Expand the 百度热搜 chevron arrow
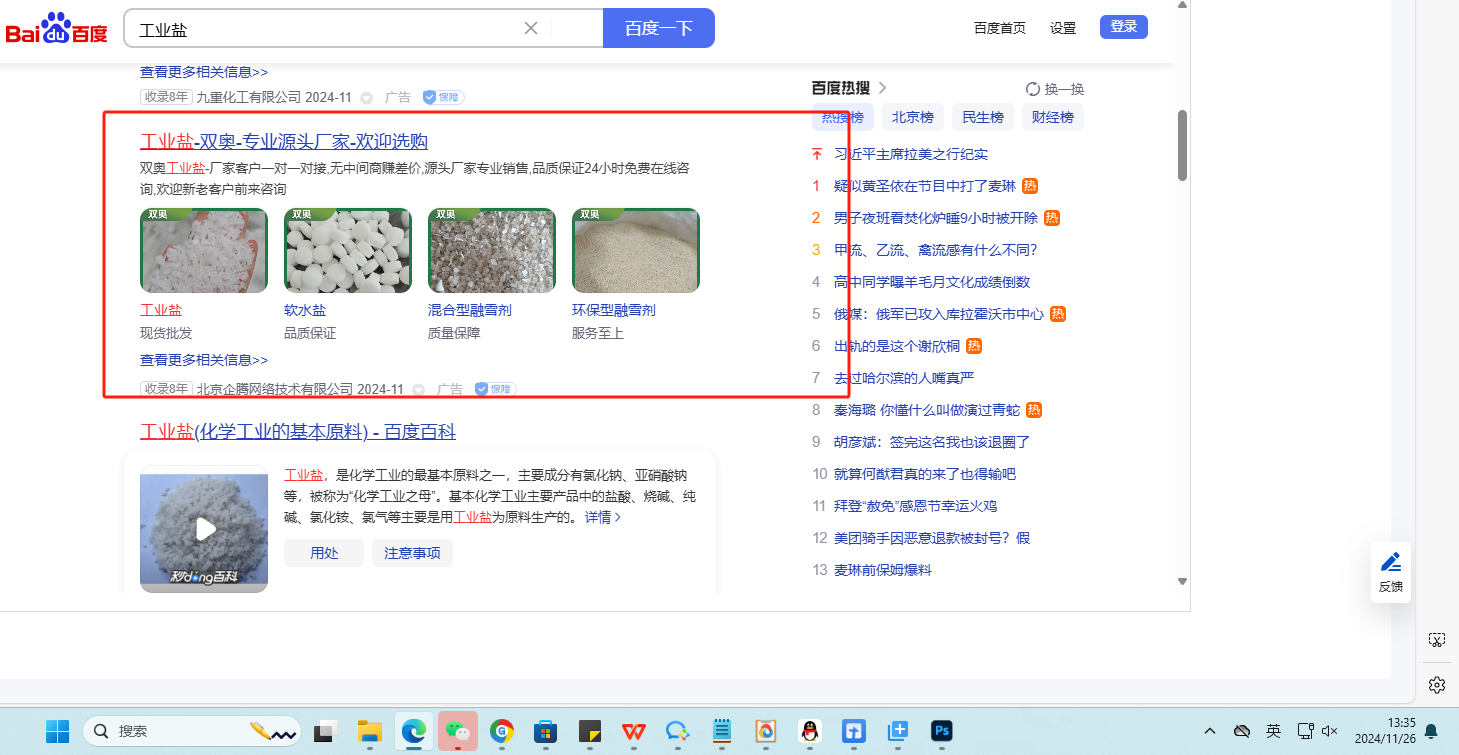Viewport: 1459px width, 755px height. click(882, 88)
